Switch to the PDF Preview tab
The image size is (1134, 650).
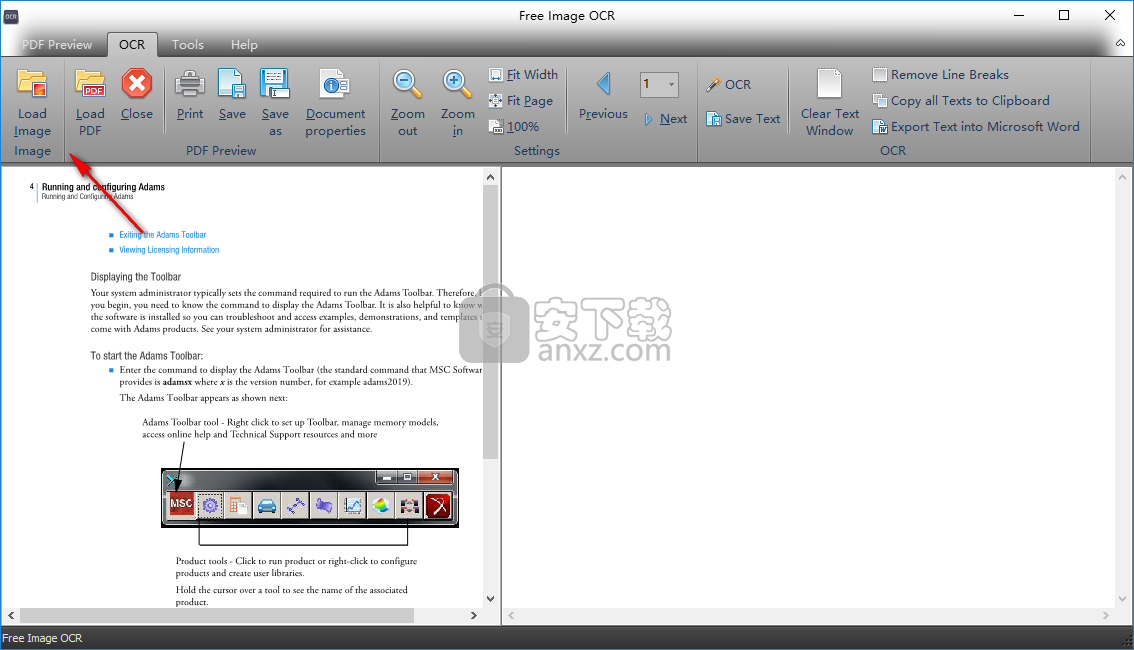(56, 45)
